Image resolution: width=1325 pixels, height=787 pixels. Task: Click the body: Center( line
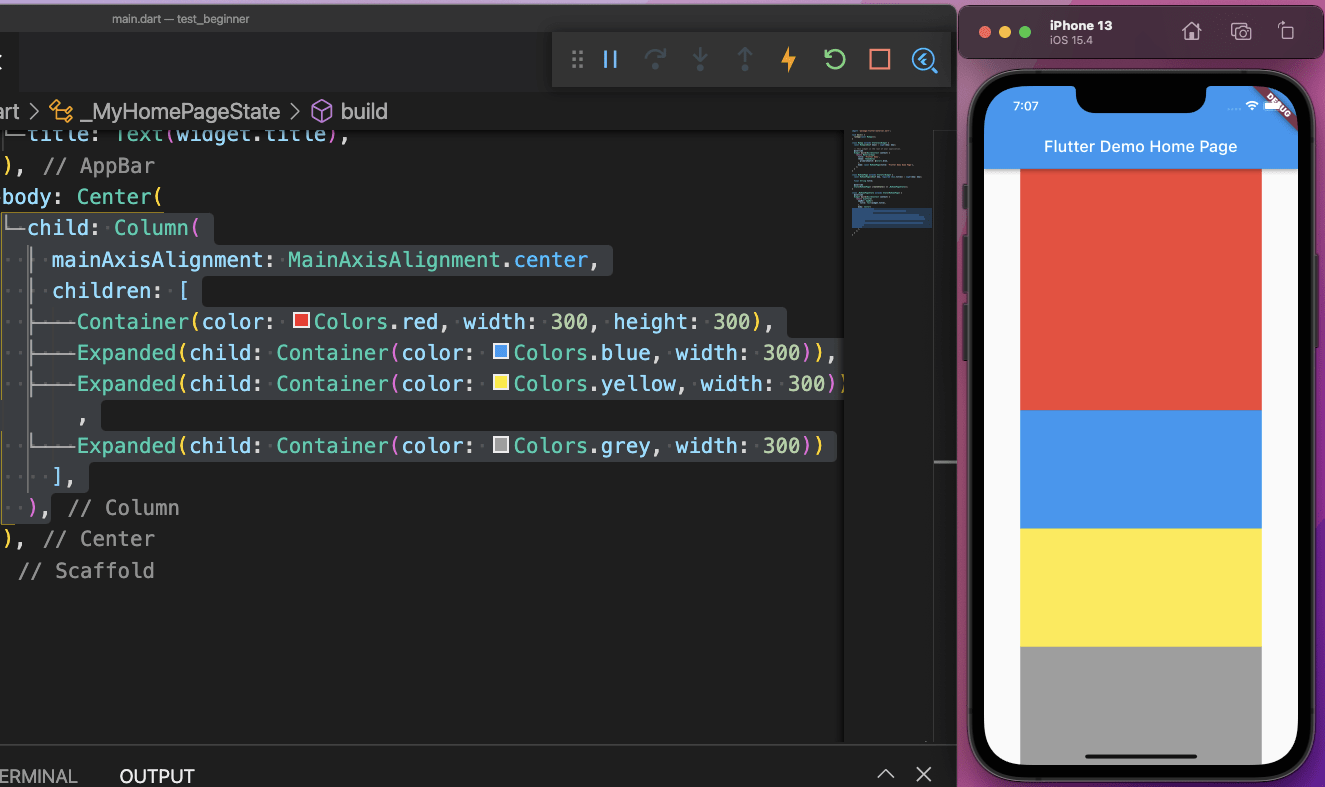(x=82, y=196)
